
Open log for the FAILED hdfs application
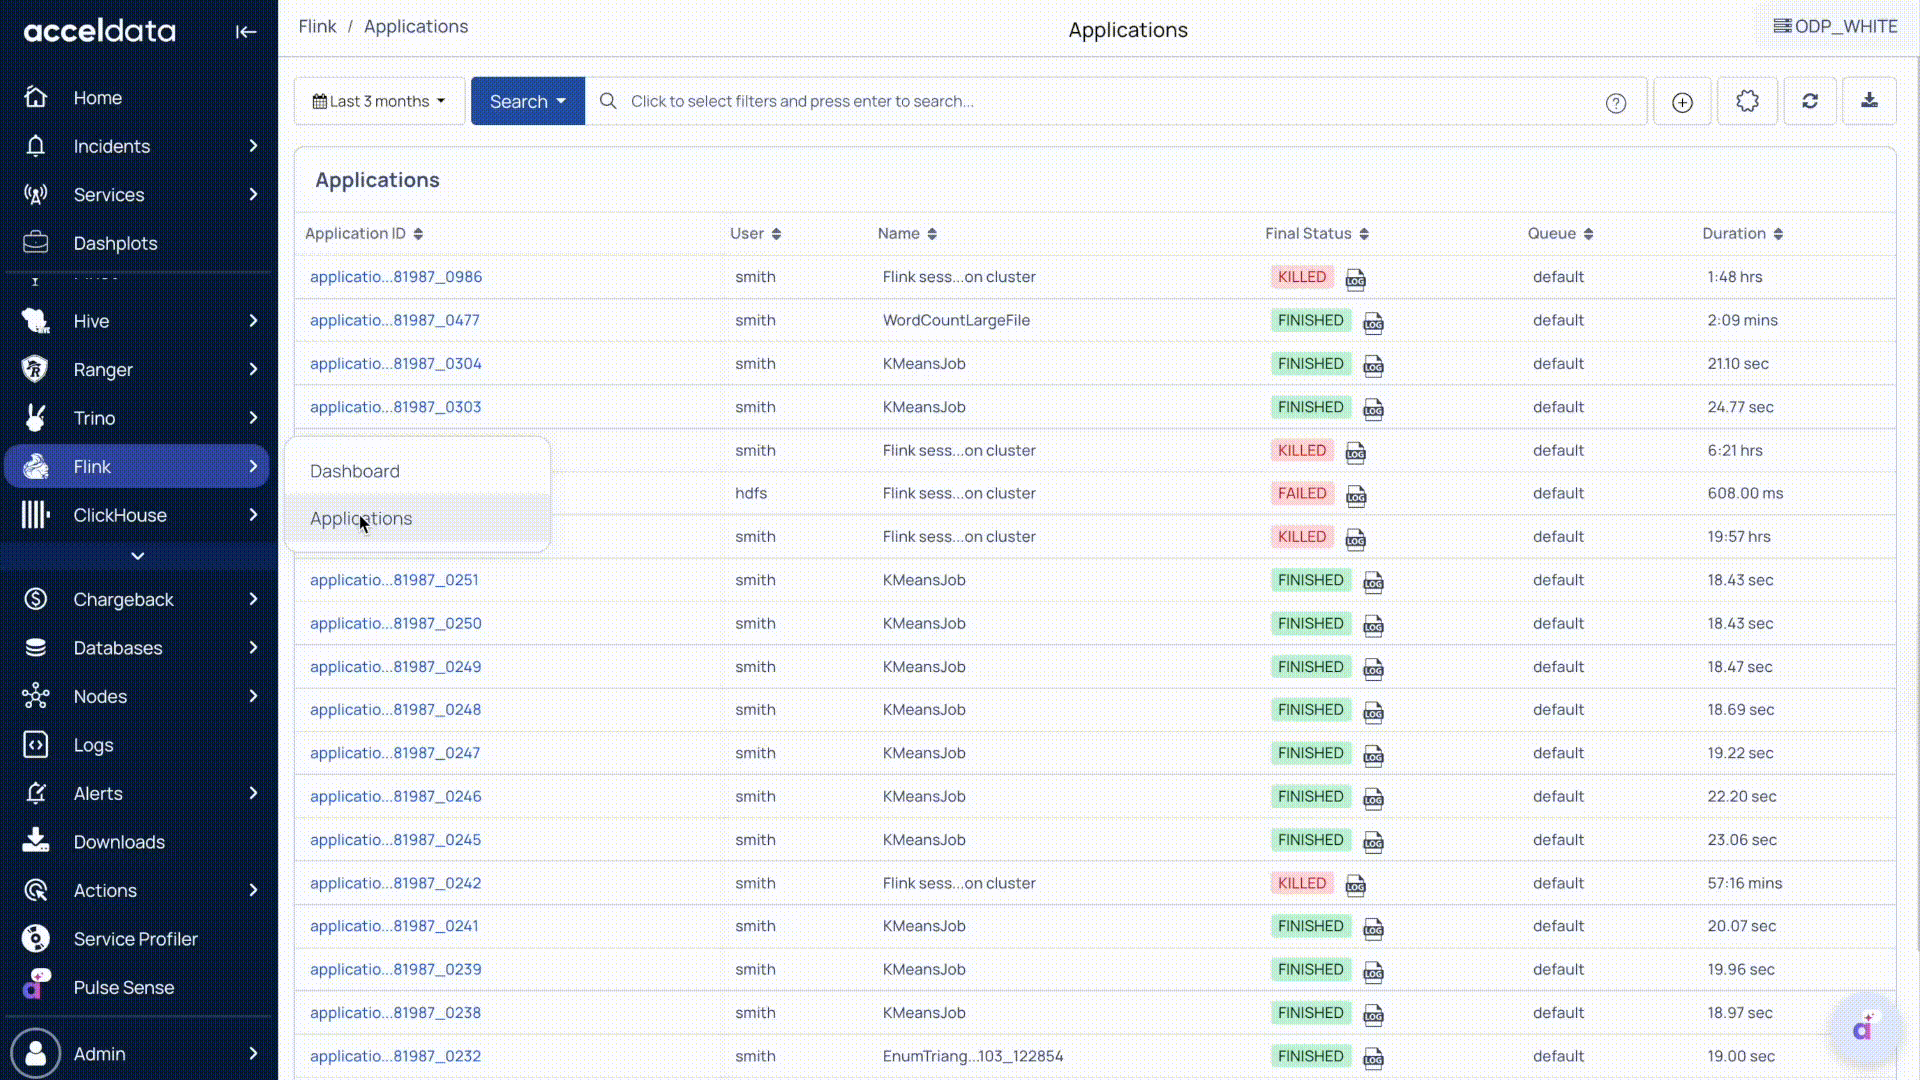[x=1355, y=495]
